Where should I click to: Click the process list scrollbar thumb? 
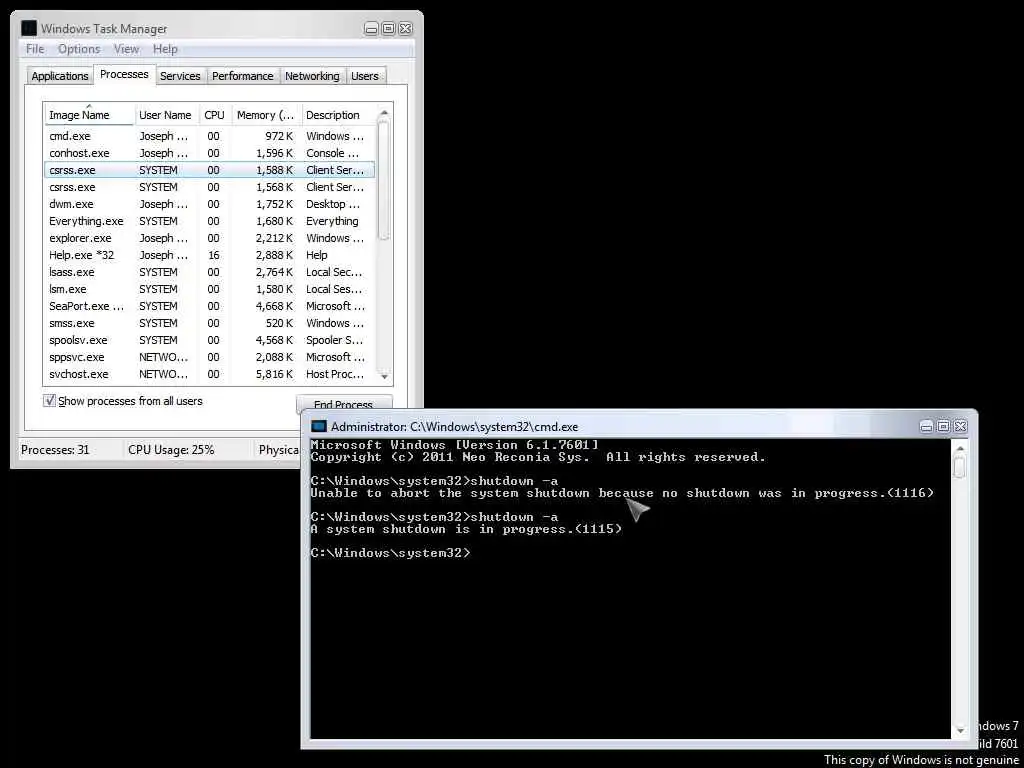(384, 180)
